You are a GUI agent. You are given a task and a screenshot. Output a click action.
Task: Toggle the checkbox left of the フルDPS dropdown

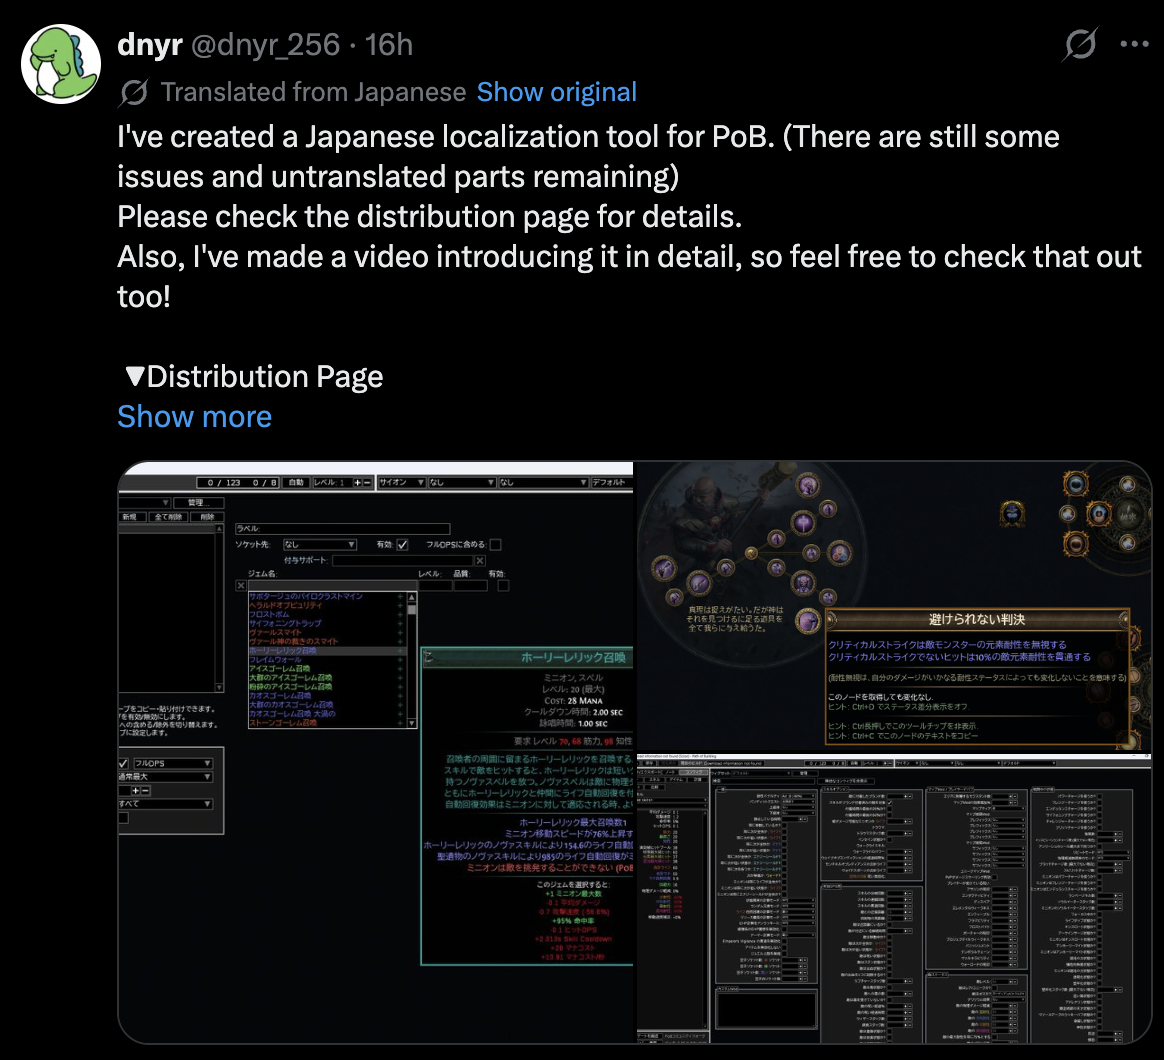click(x=123, y=763)
